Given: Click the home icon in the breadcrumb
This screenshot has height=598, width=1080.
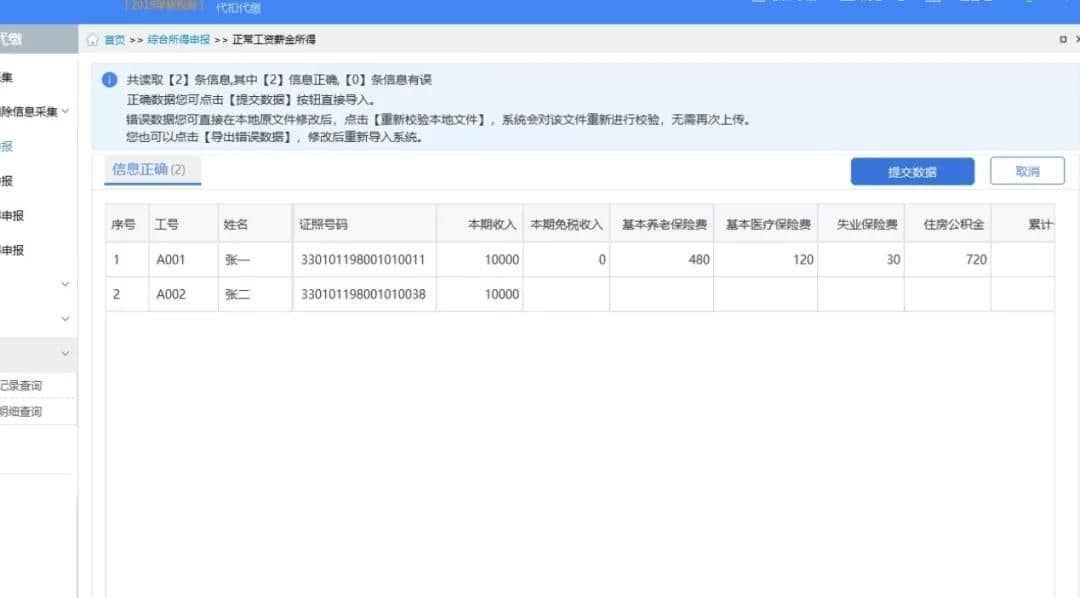Looking at the screenshot, I should tap(92, 40).
